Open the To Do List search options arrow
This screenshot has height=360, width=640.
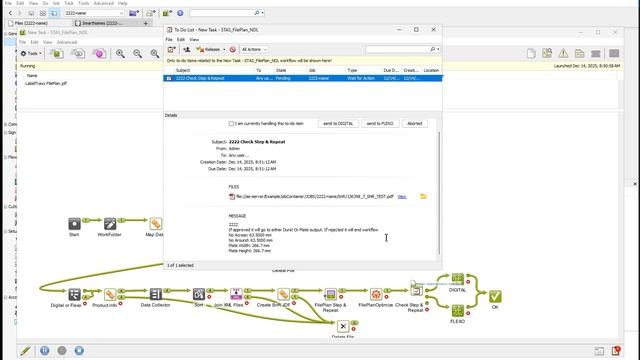pyautogui.click(x=438, y=49)
